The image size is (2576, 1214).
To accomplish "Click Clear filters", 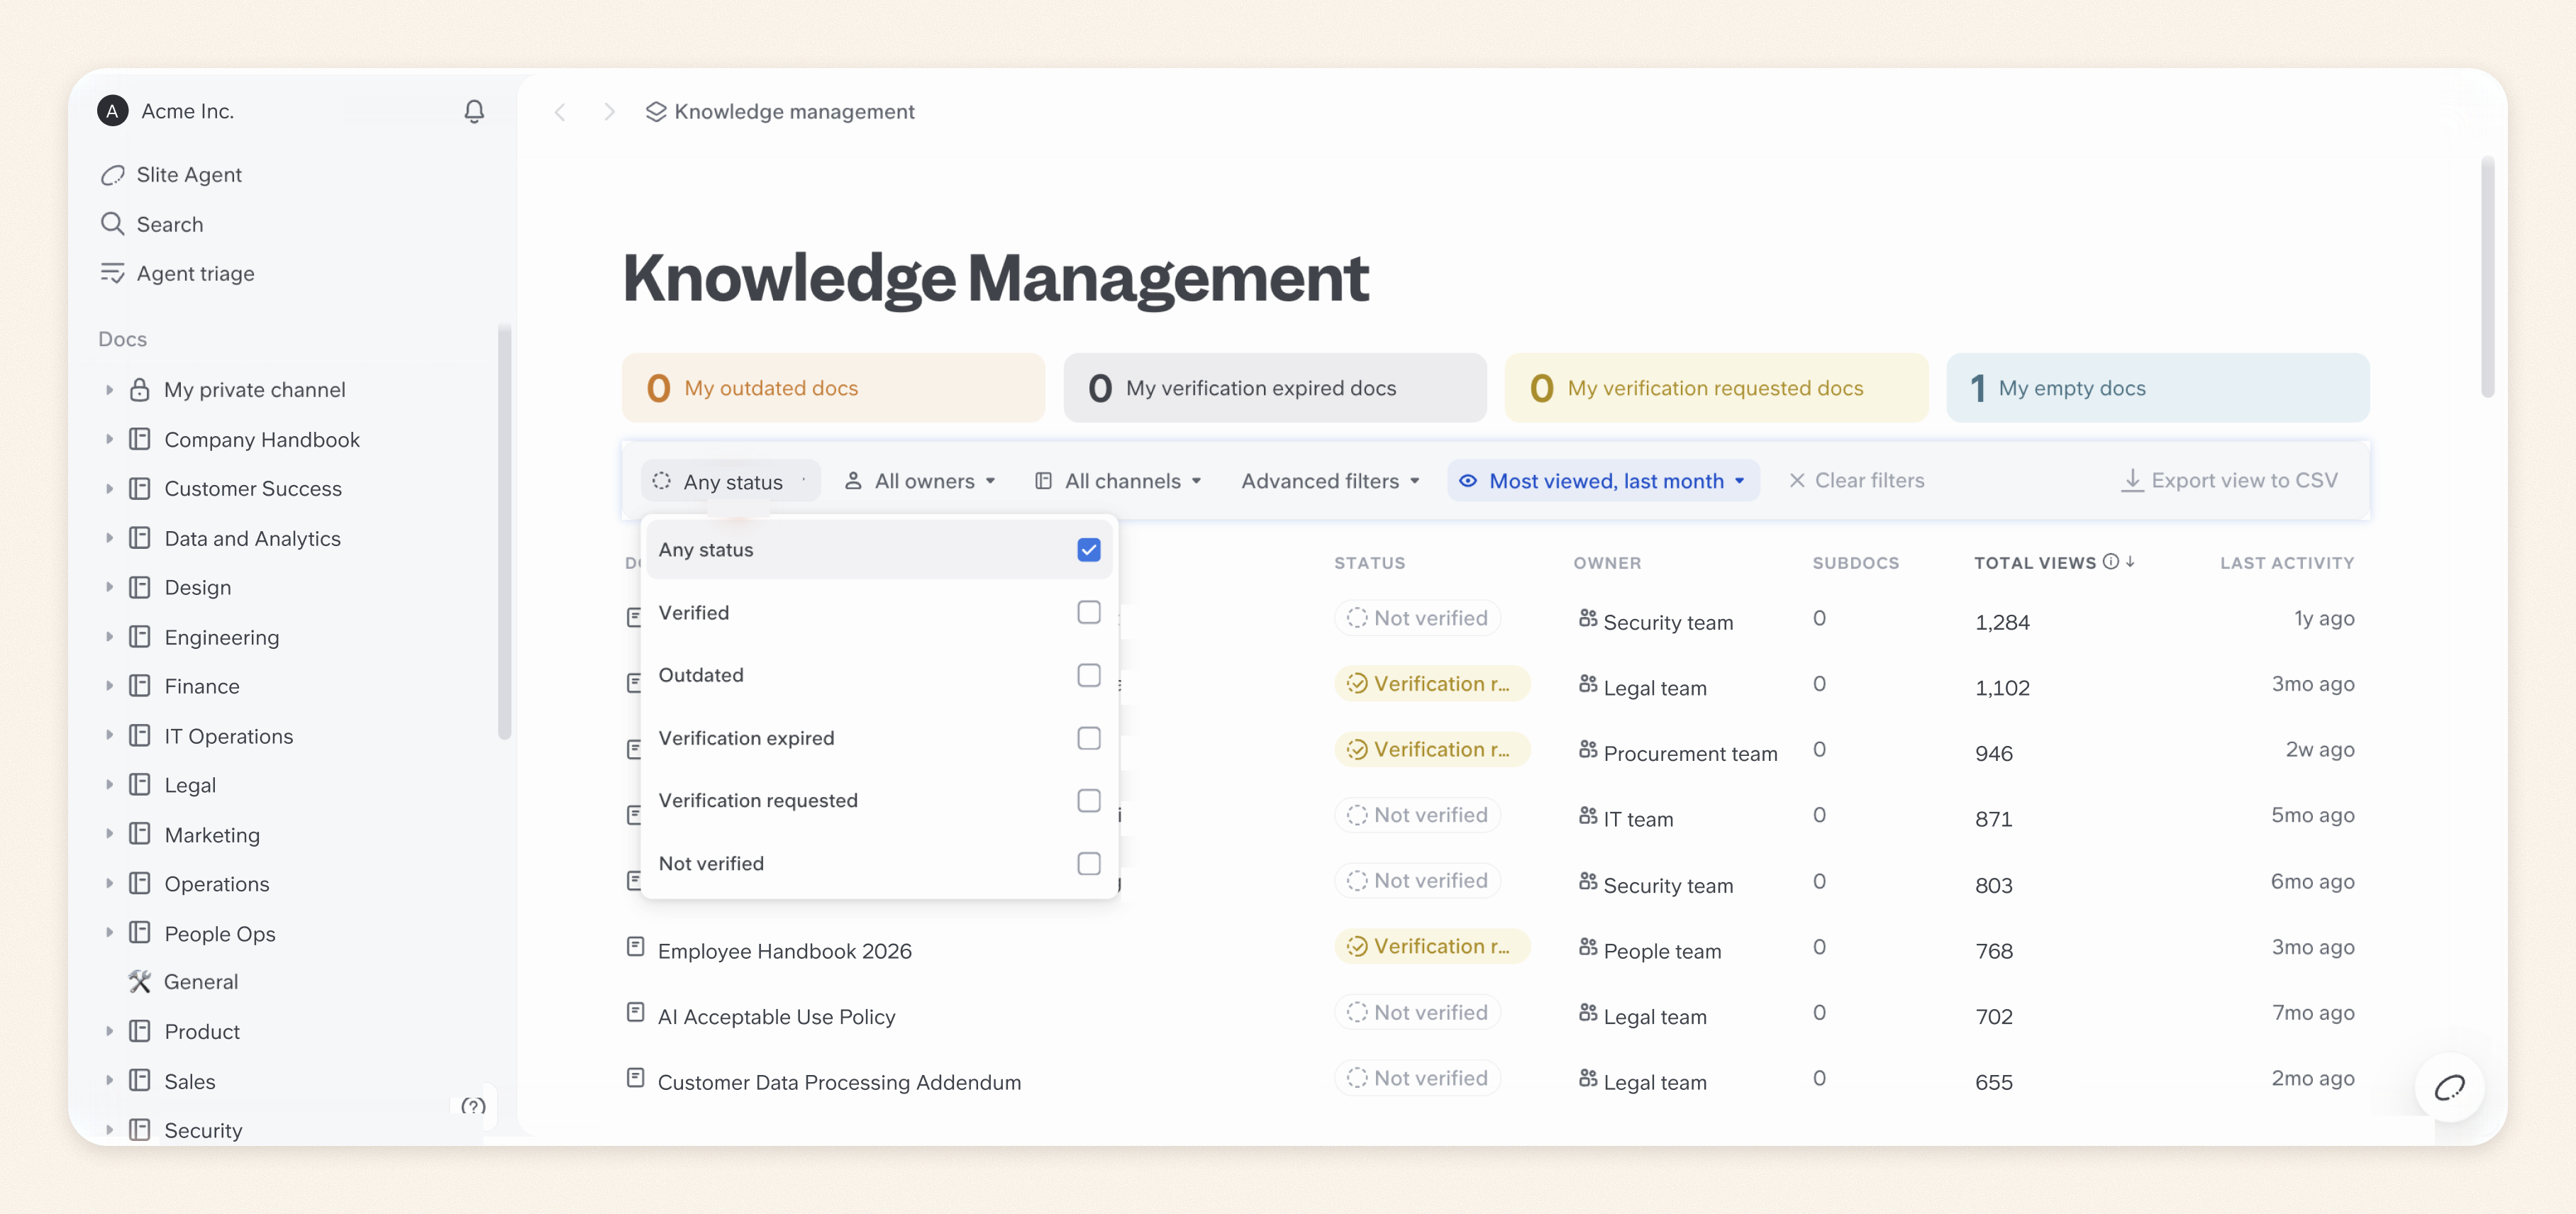I will point(1856,481).
